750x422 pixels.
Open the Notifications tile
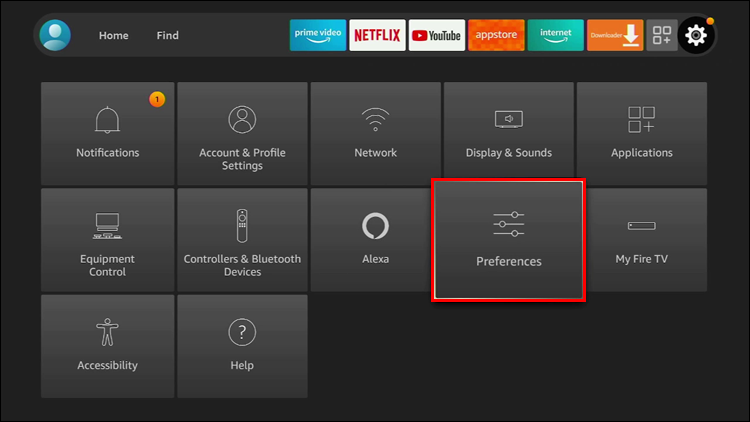tap(108, 133)
